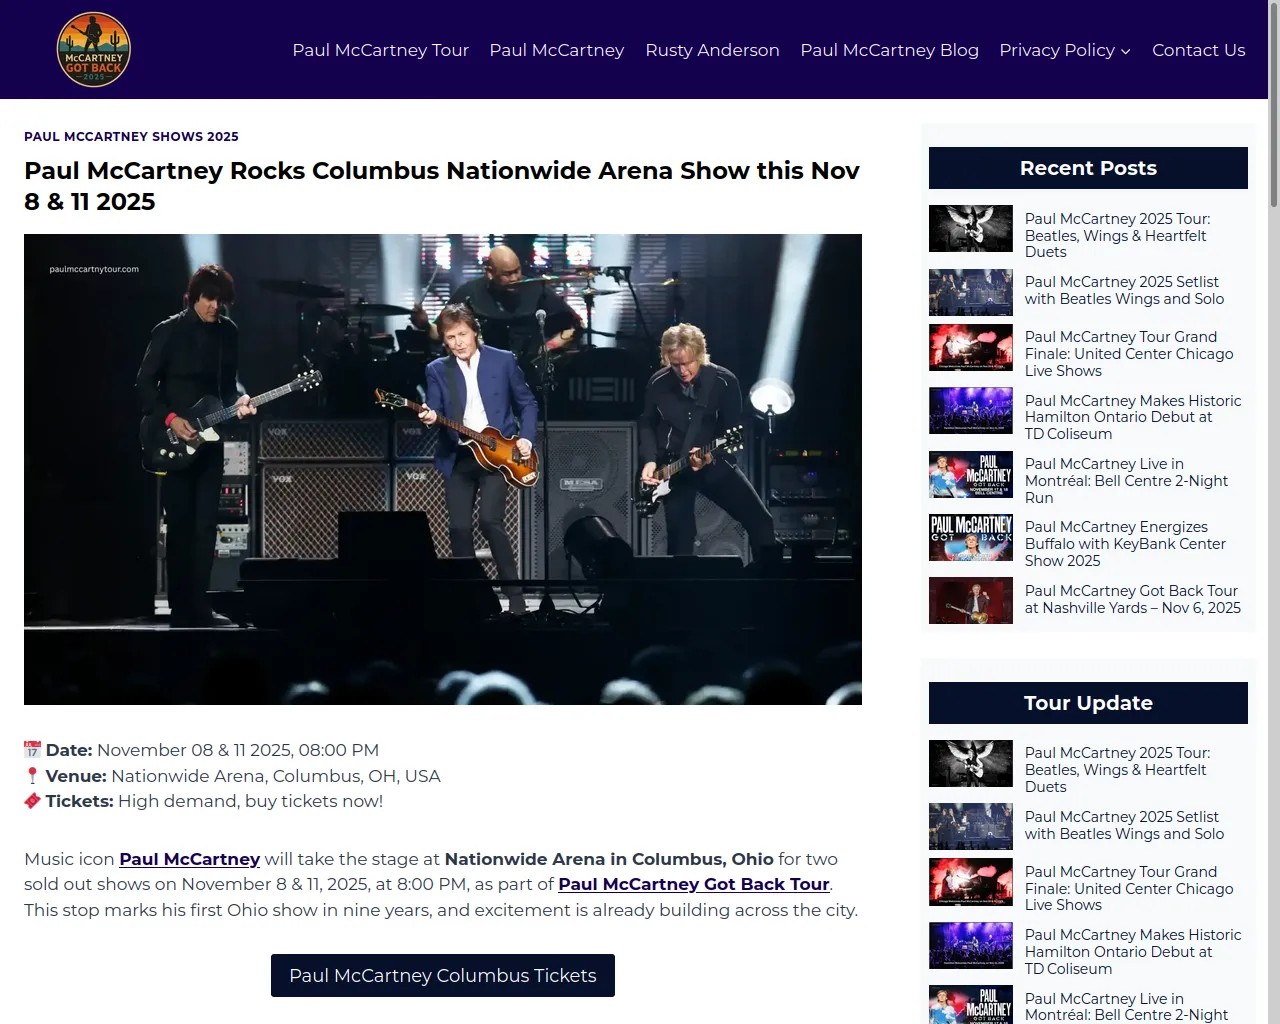1280x1024 pixels.
Task: Open the Recent Posts United Center Chicago thumbnail
Action: point(971,347)
